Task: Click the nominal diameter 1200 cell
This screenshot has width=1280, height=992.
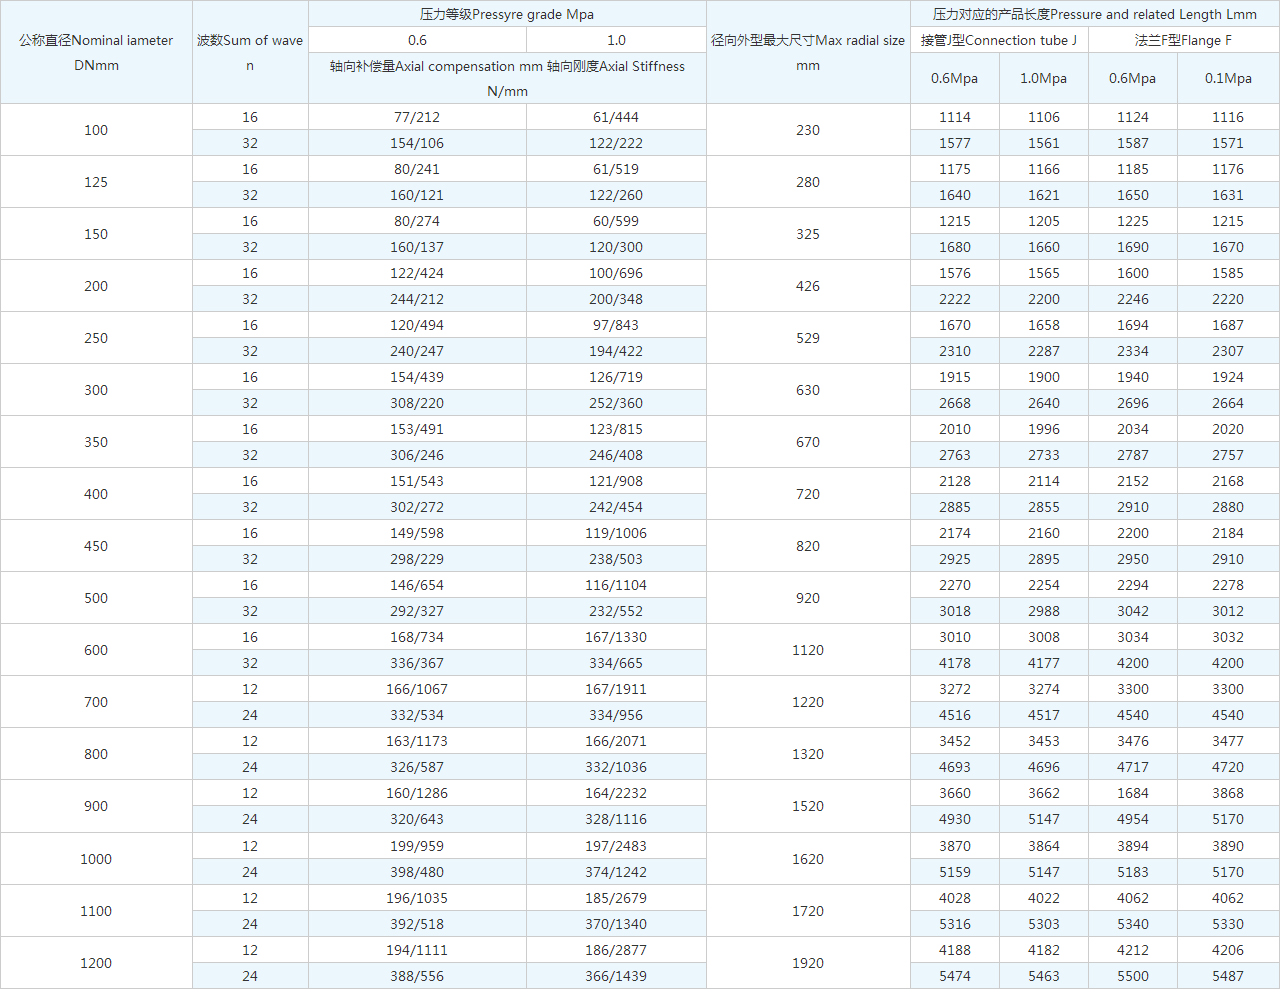Action: 96,963
